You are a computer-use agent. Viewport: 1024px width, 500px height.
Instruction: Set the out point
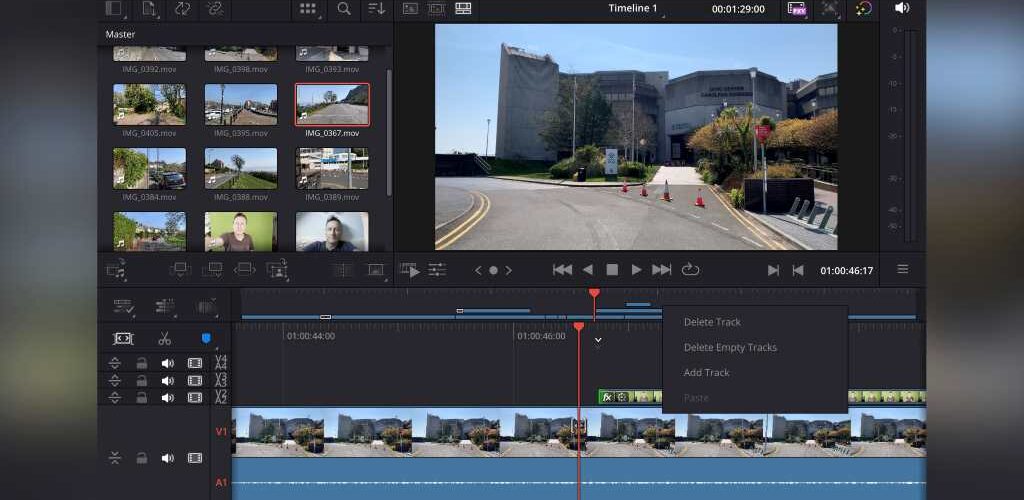(797, 270)
